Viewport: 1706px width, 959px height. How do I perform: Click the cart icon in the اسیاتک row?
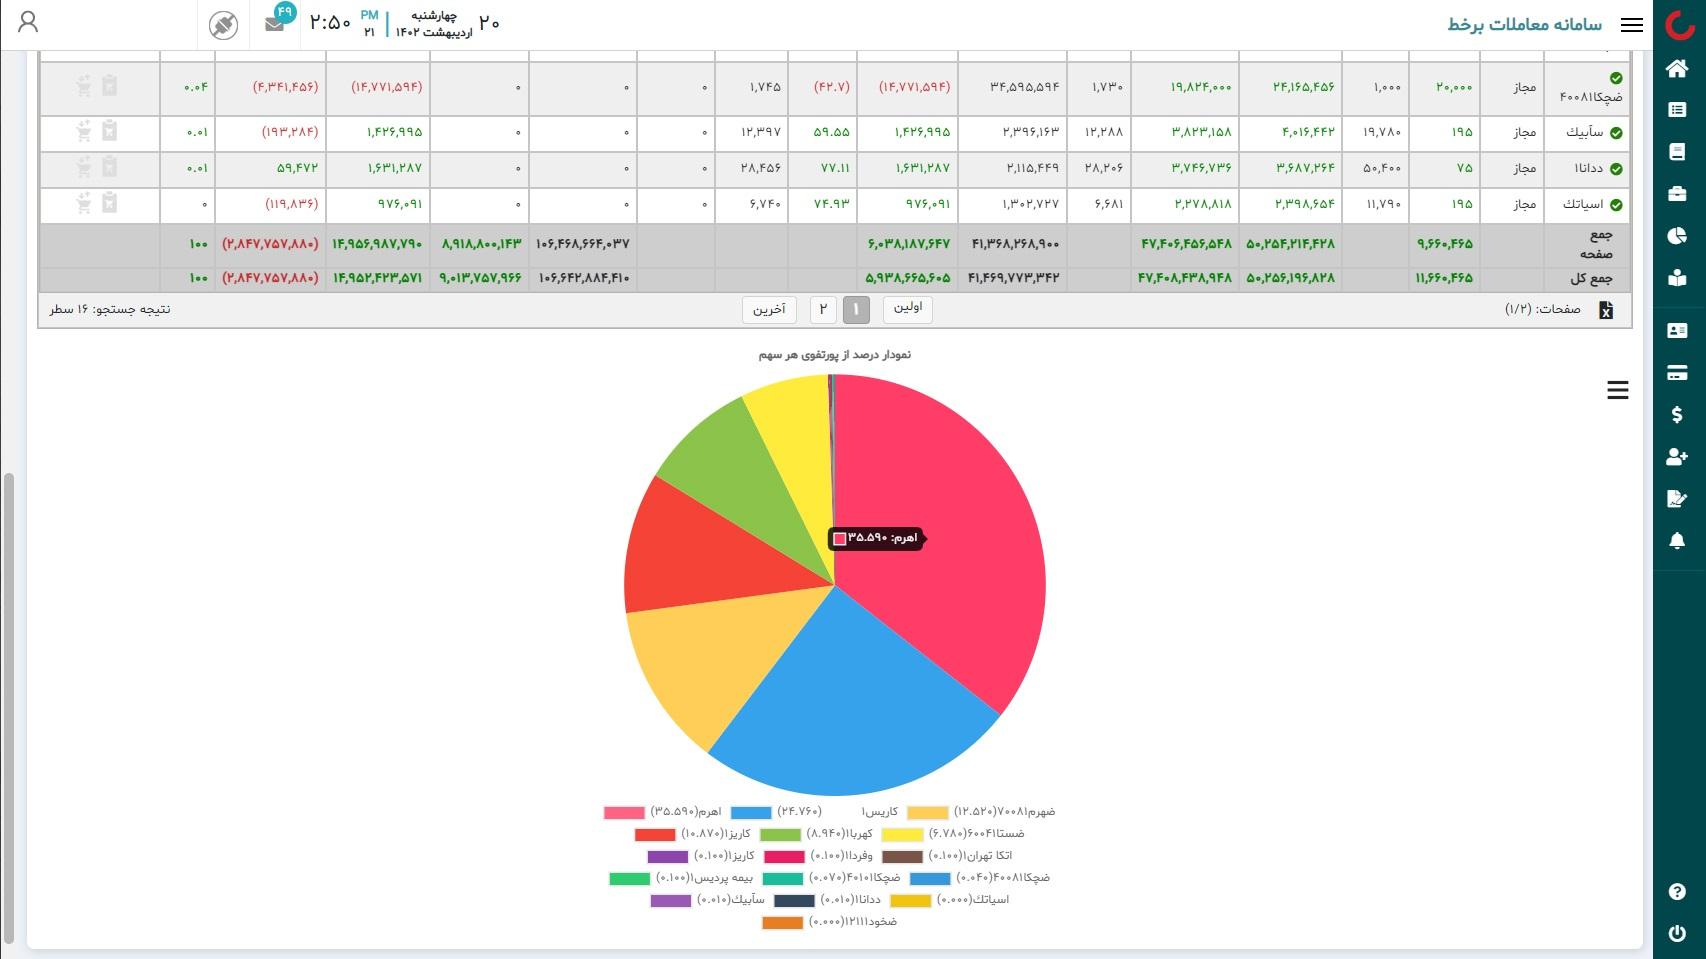click(x=83, y=203)
